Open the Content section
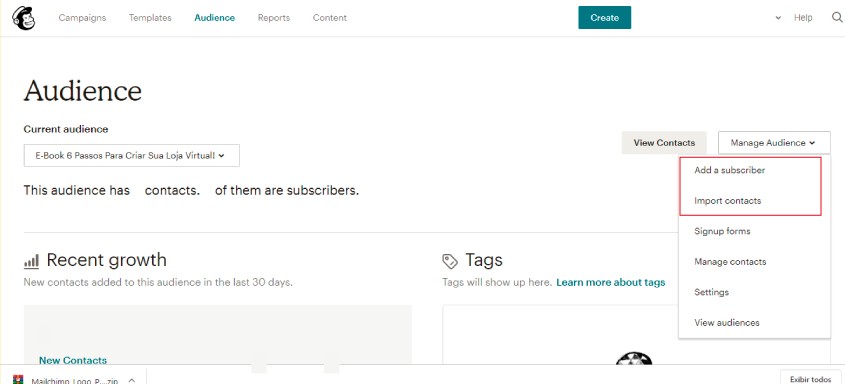This screenshot has height=384, width=845. pos(330,18)
